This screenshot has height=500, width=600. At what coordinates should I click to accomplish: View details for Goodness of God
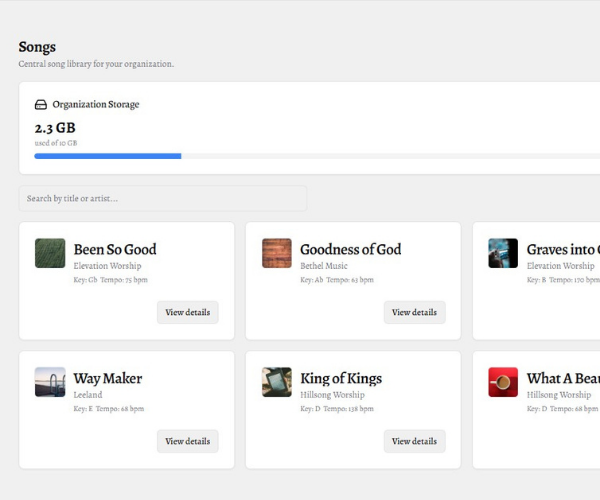pyautogui.click(x=414, y=312)
